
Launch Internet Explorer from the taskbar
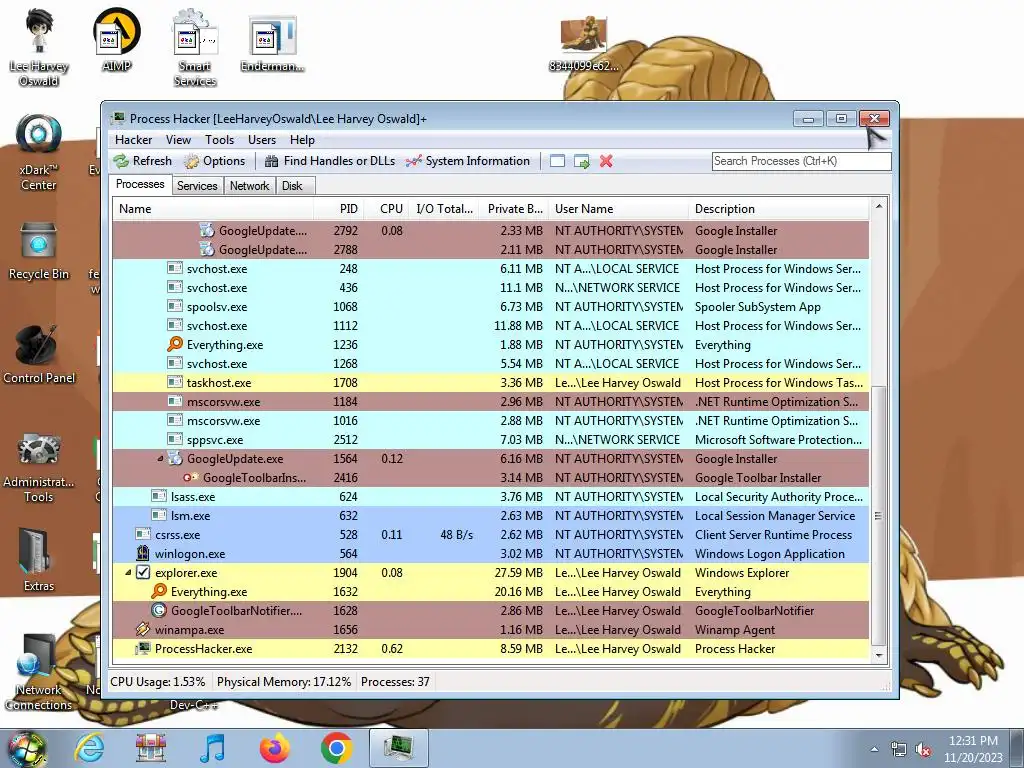(89, 748)
